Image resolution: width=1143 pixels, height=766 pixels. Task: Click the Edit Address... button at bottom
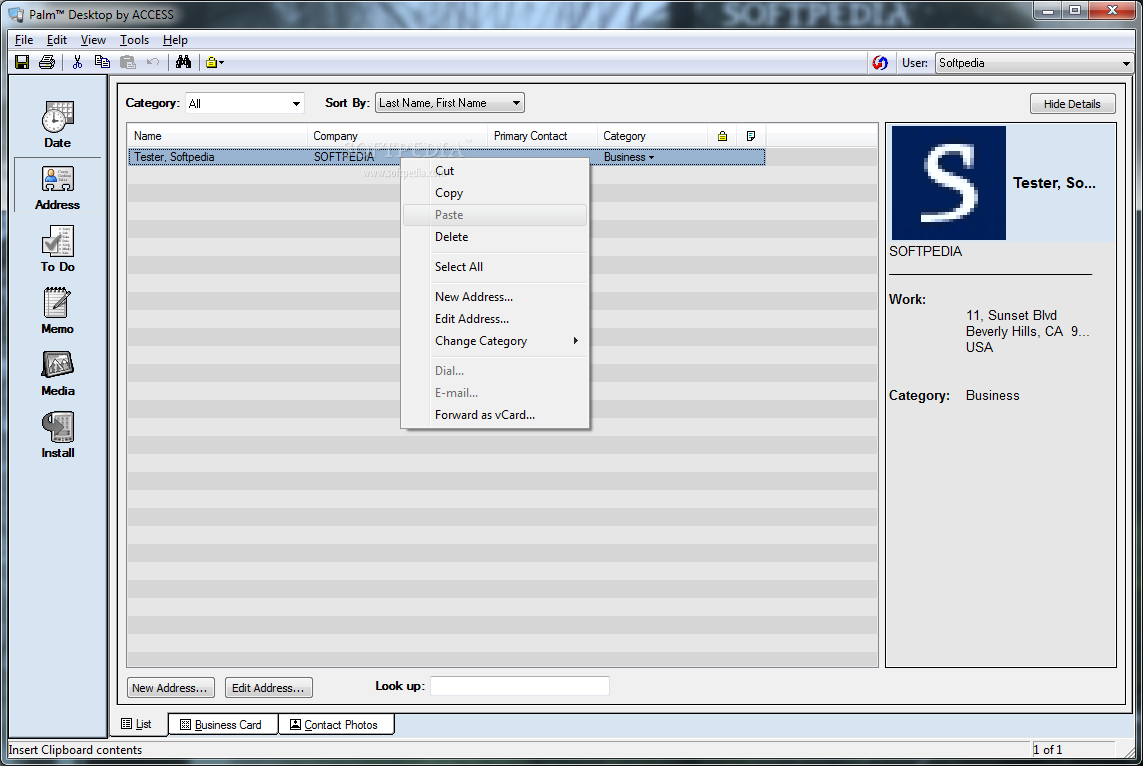[268, 688]
